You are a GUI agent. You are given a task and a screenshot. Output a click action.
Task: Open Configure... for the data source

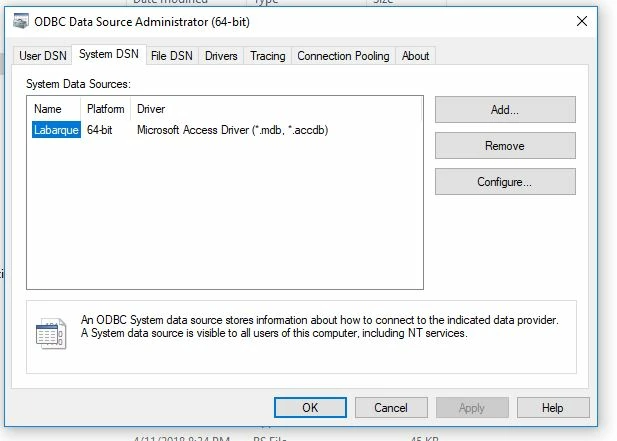tap(505, 182)
